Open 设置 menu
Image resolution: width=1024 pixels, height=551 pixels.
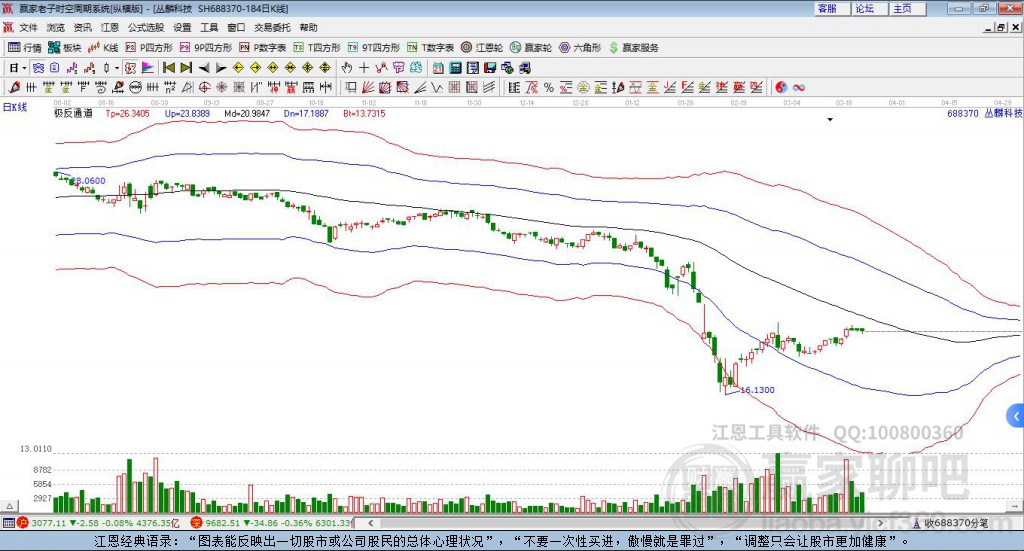182,27
